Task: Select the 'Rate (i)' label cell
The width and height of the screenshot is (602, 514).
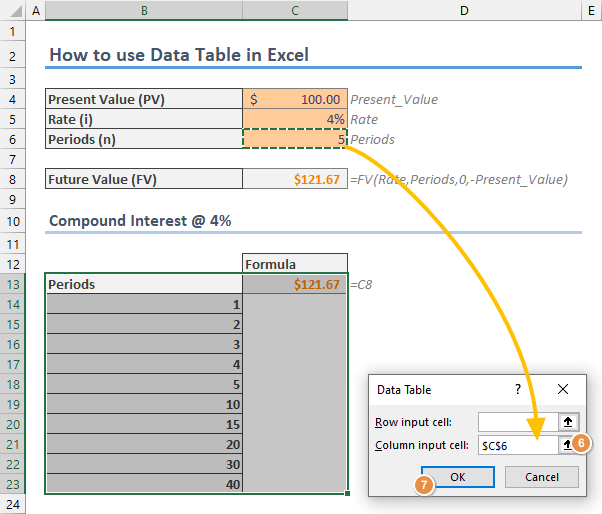Action: tap(144, 119)
